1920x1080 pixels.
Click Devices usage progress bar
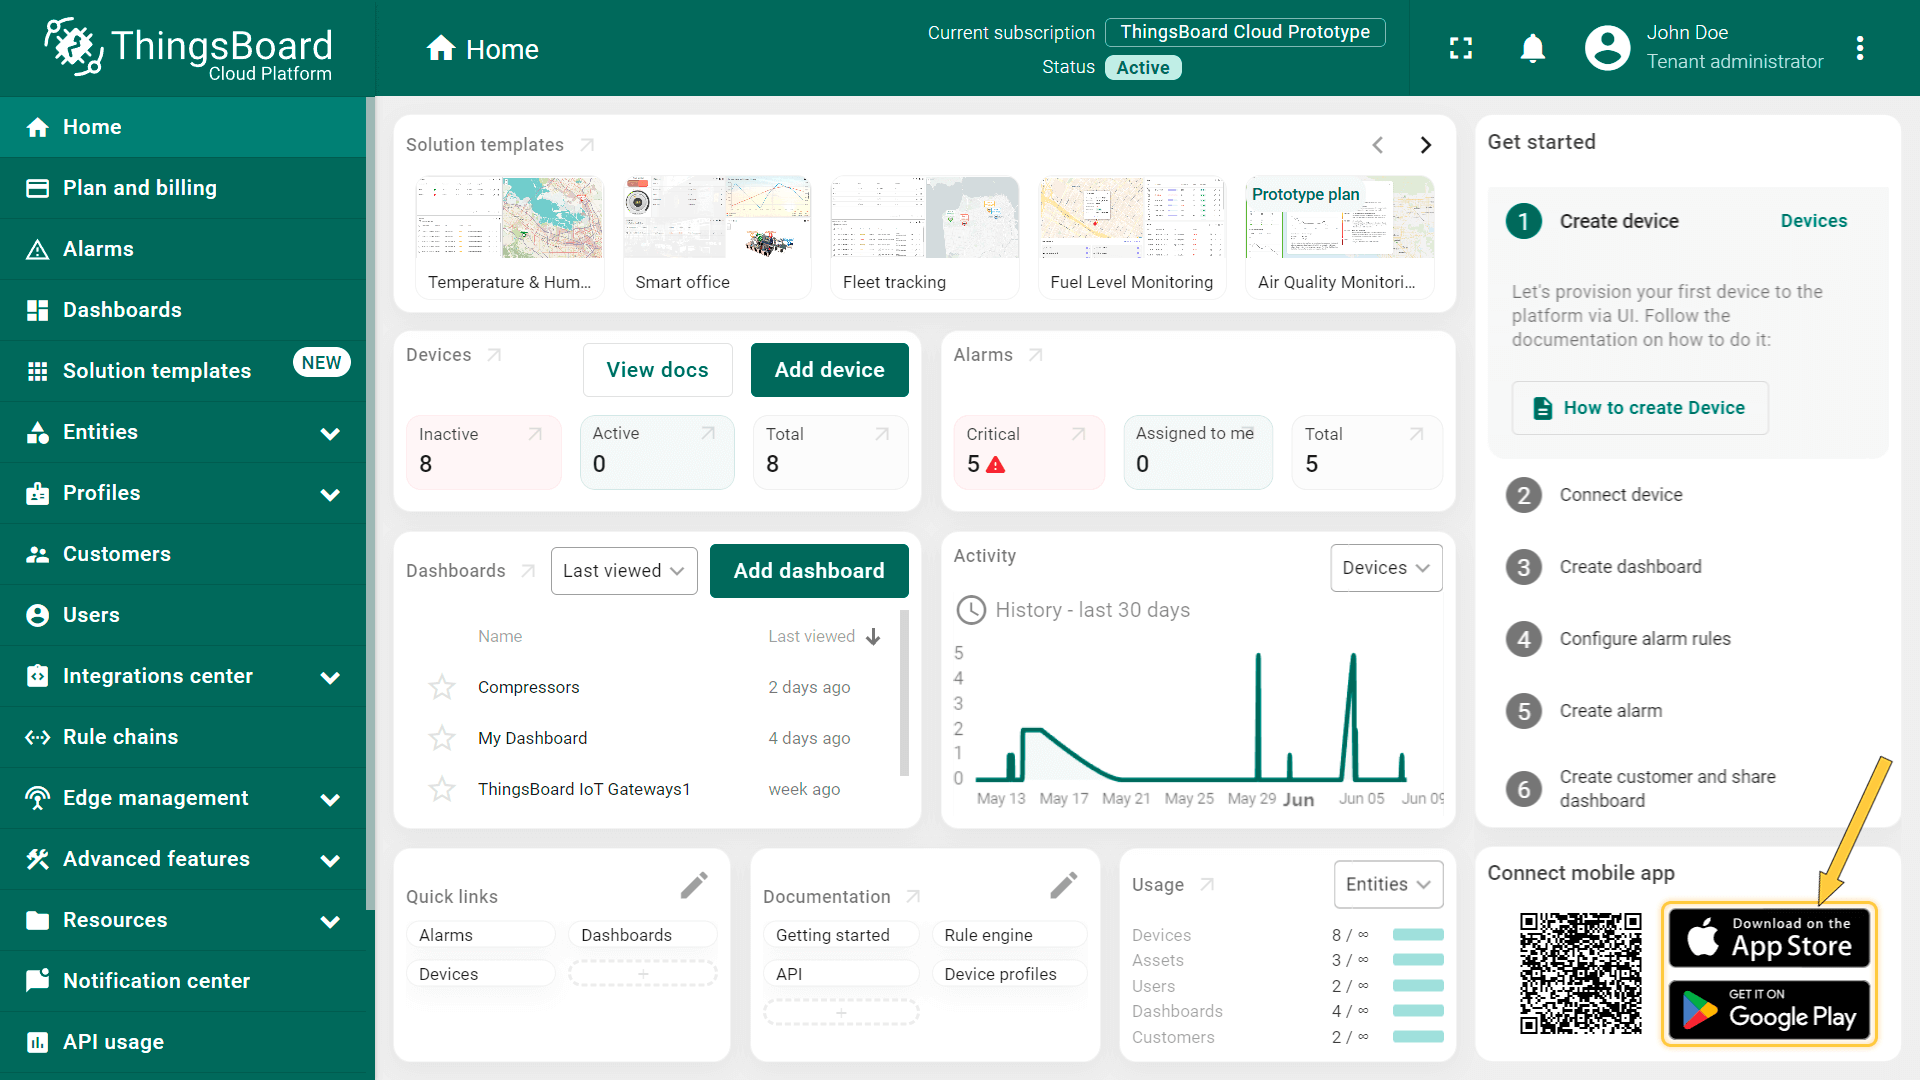(1417, 935)
